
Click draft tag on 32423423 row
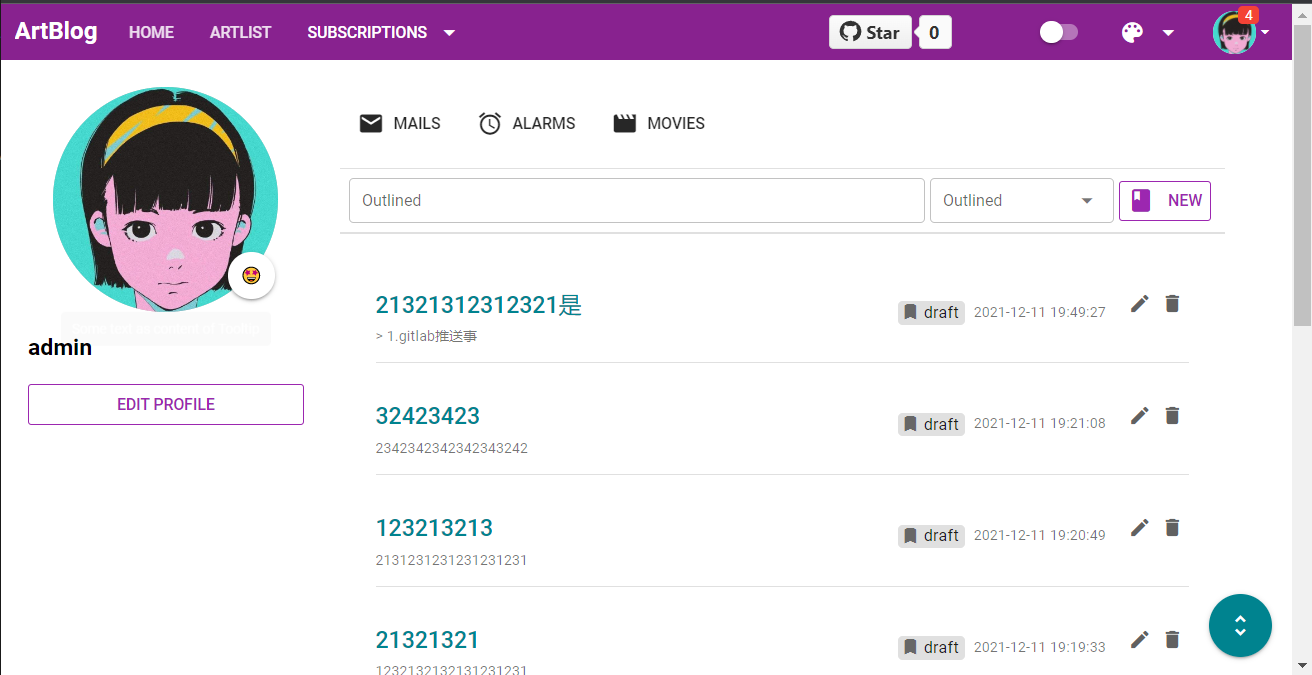pos(931,424)
